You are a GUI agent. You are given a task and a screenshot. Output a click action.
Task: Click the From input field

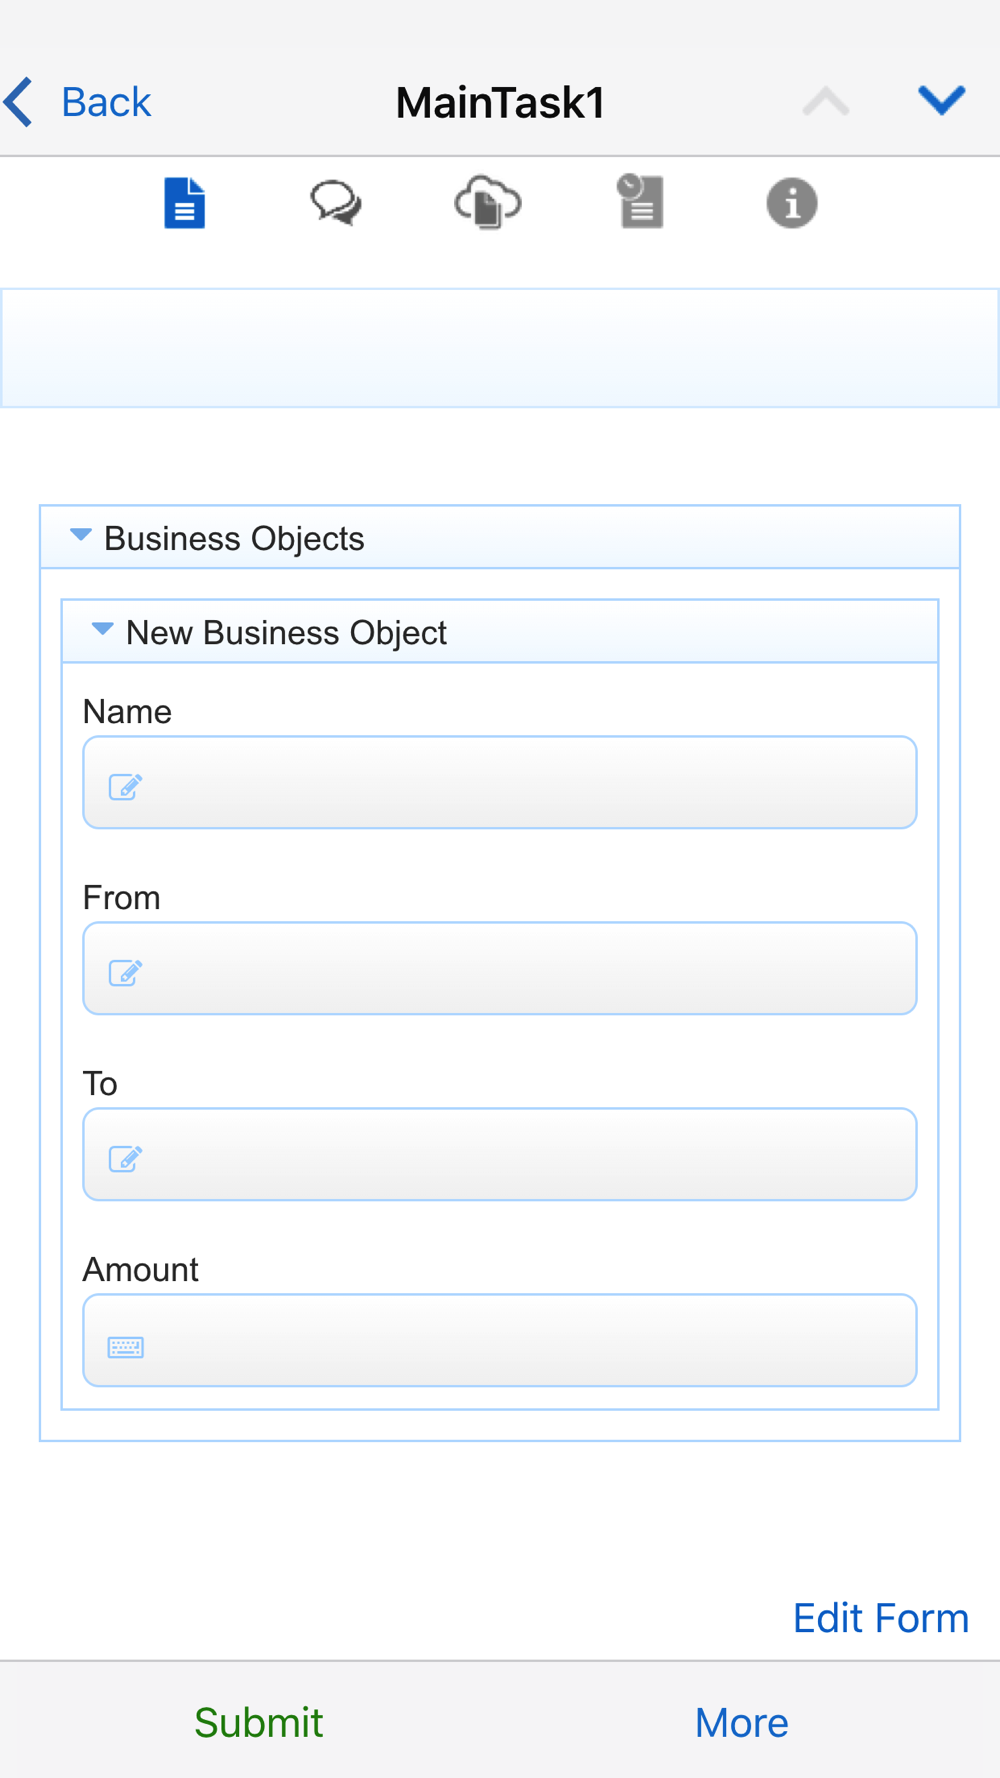click(x=500, y=969)
